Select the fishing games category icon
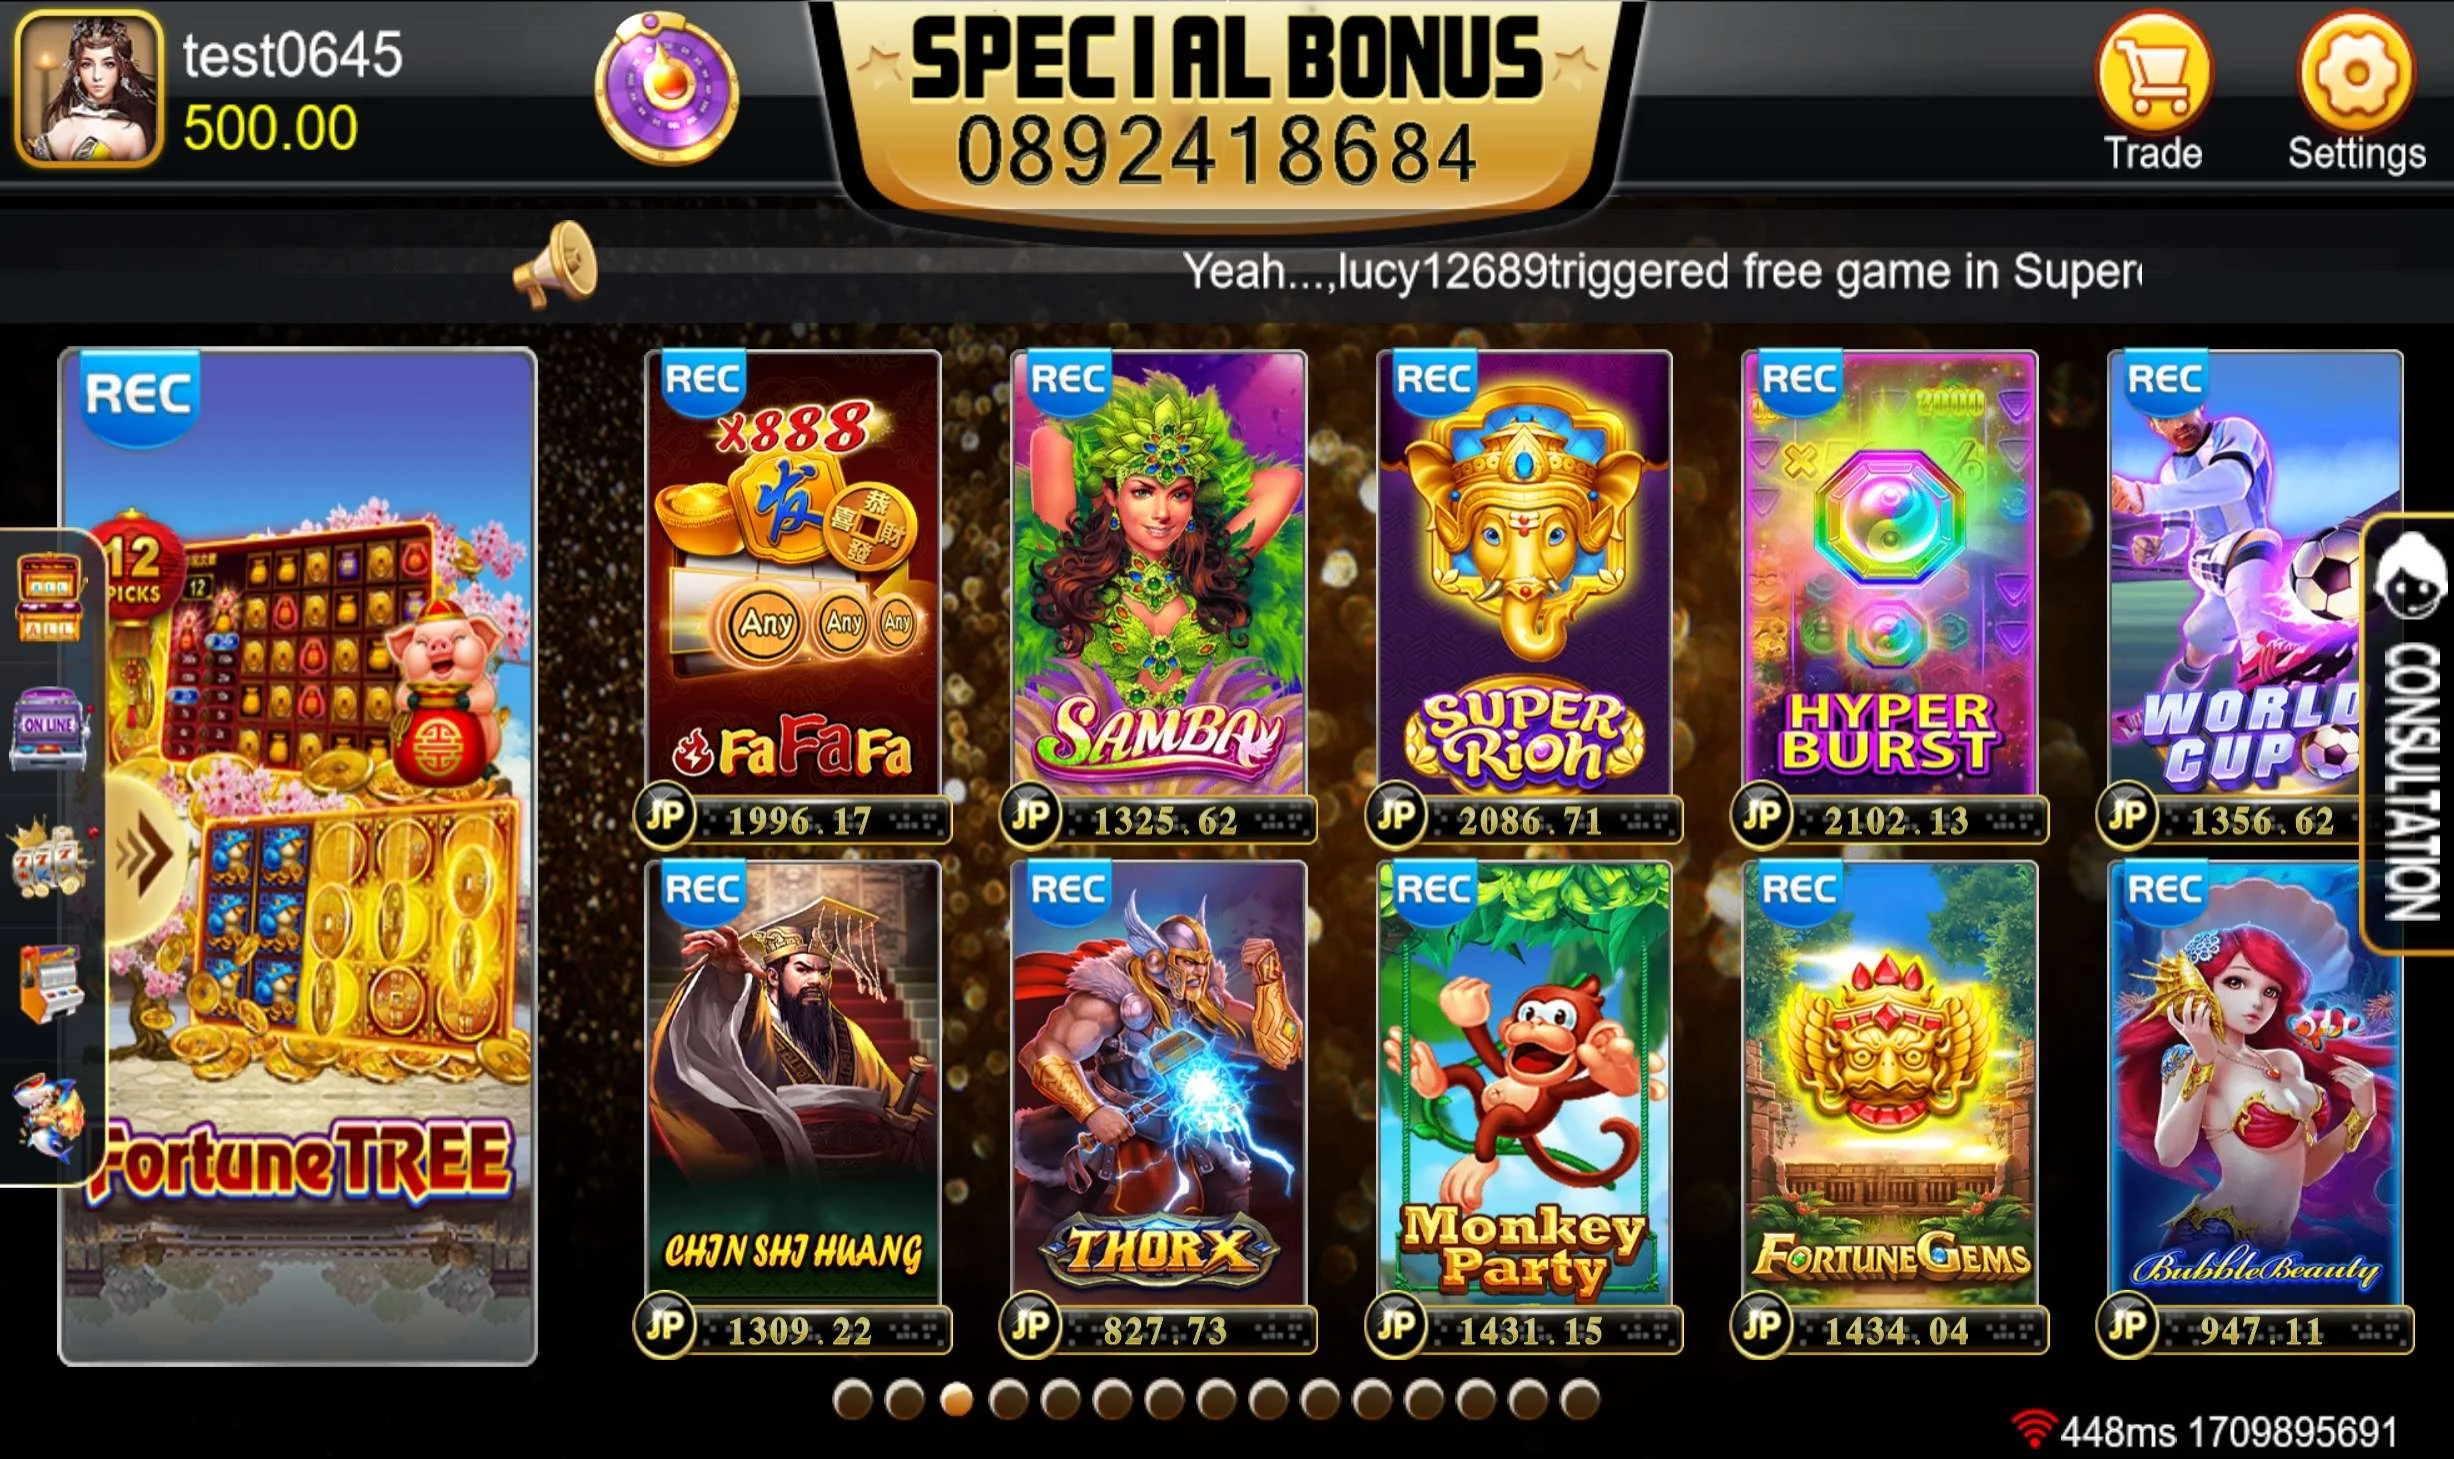This screenshot has width=2454, height=1459. [49, 1116]
